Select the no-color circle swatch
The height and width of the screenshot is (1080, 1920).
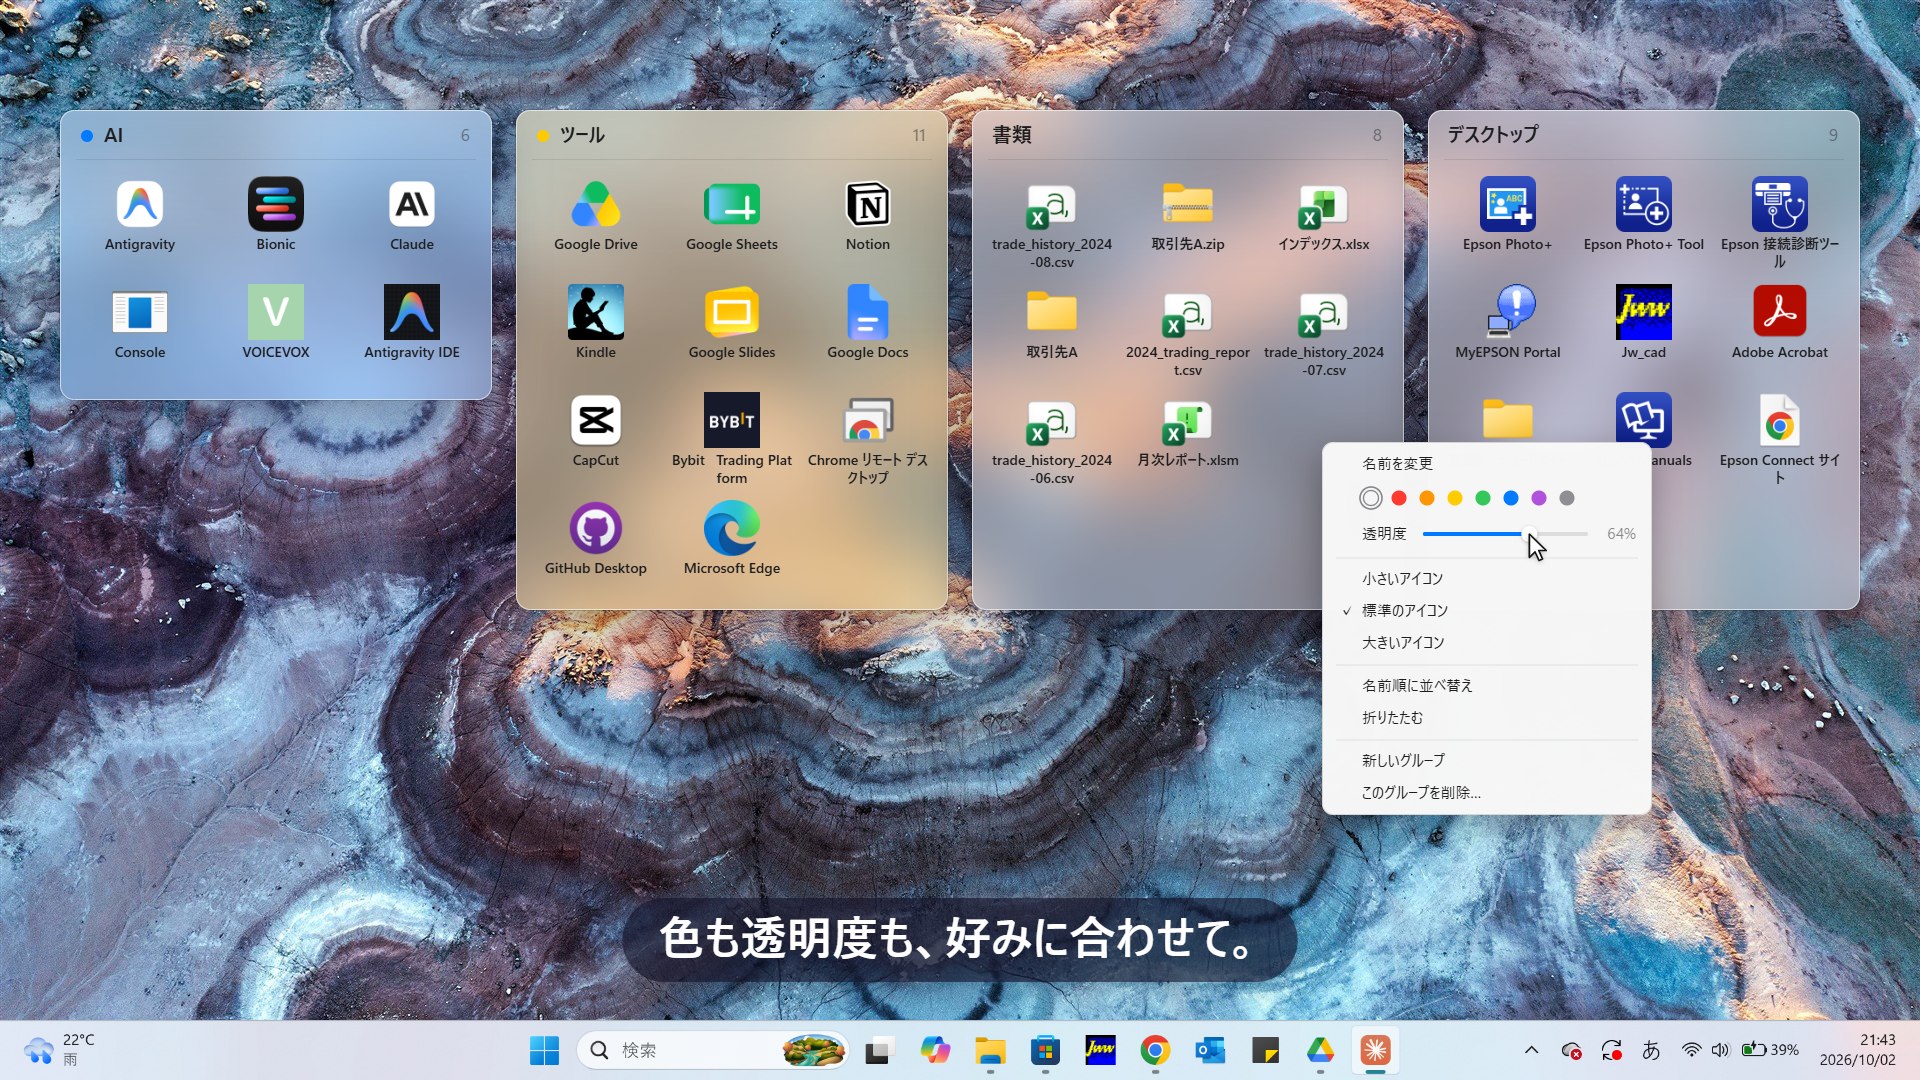pyautogui.click(x=1371, y=498)
